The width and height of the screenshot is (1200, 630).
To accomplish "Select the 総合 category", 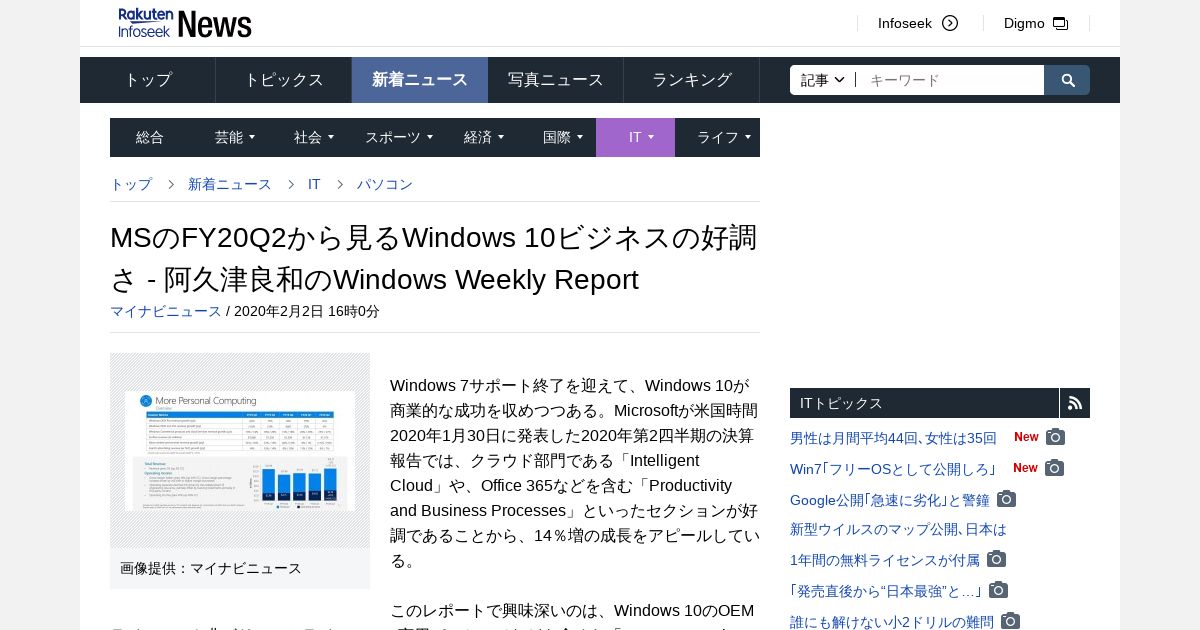I will [x=150, y=137].
